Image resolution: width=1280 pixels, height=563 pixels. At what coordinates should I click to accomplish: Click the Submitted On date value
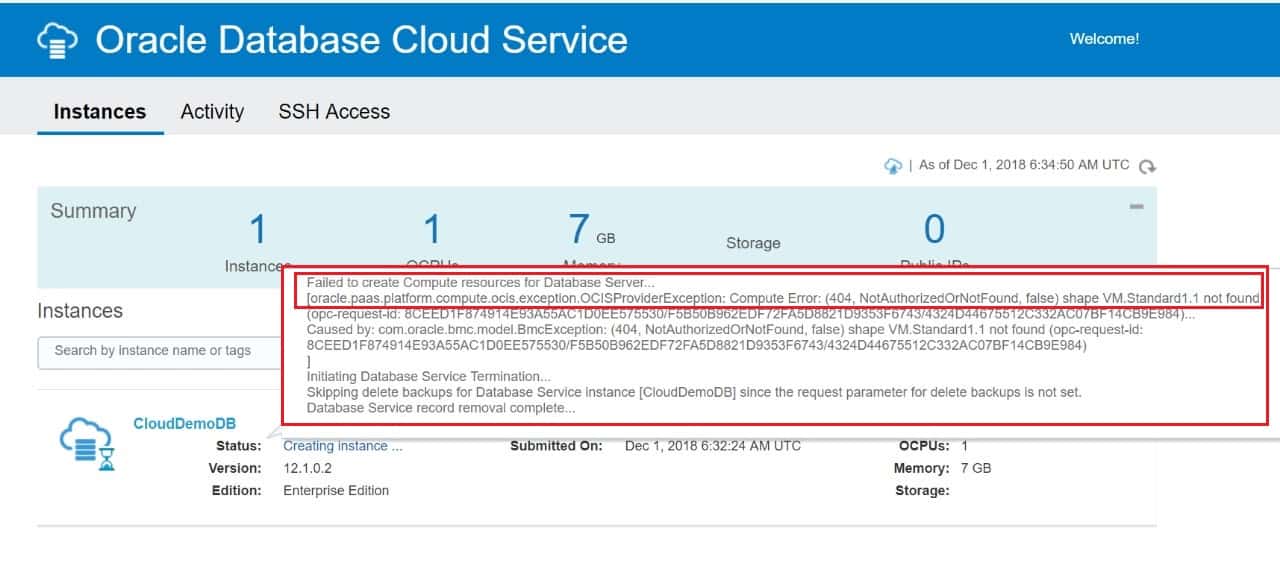[x=713, y=446]
